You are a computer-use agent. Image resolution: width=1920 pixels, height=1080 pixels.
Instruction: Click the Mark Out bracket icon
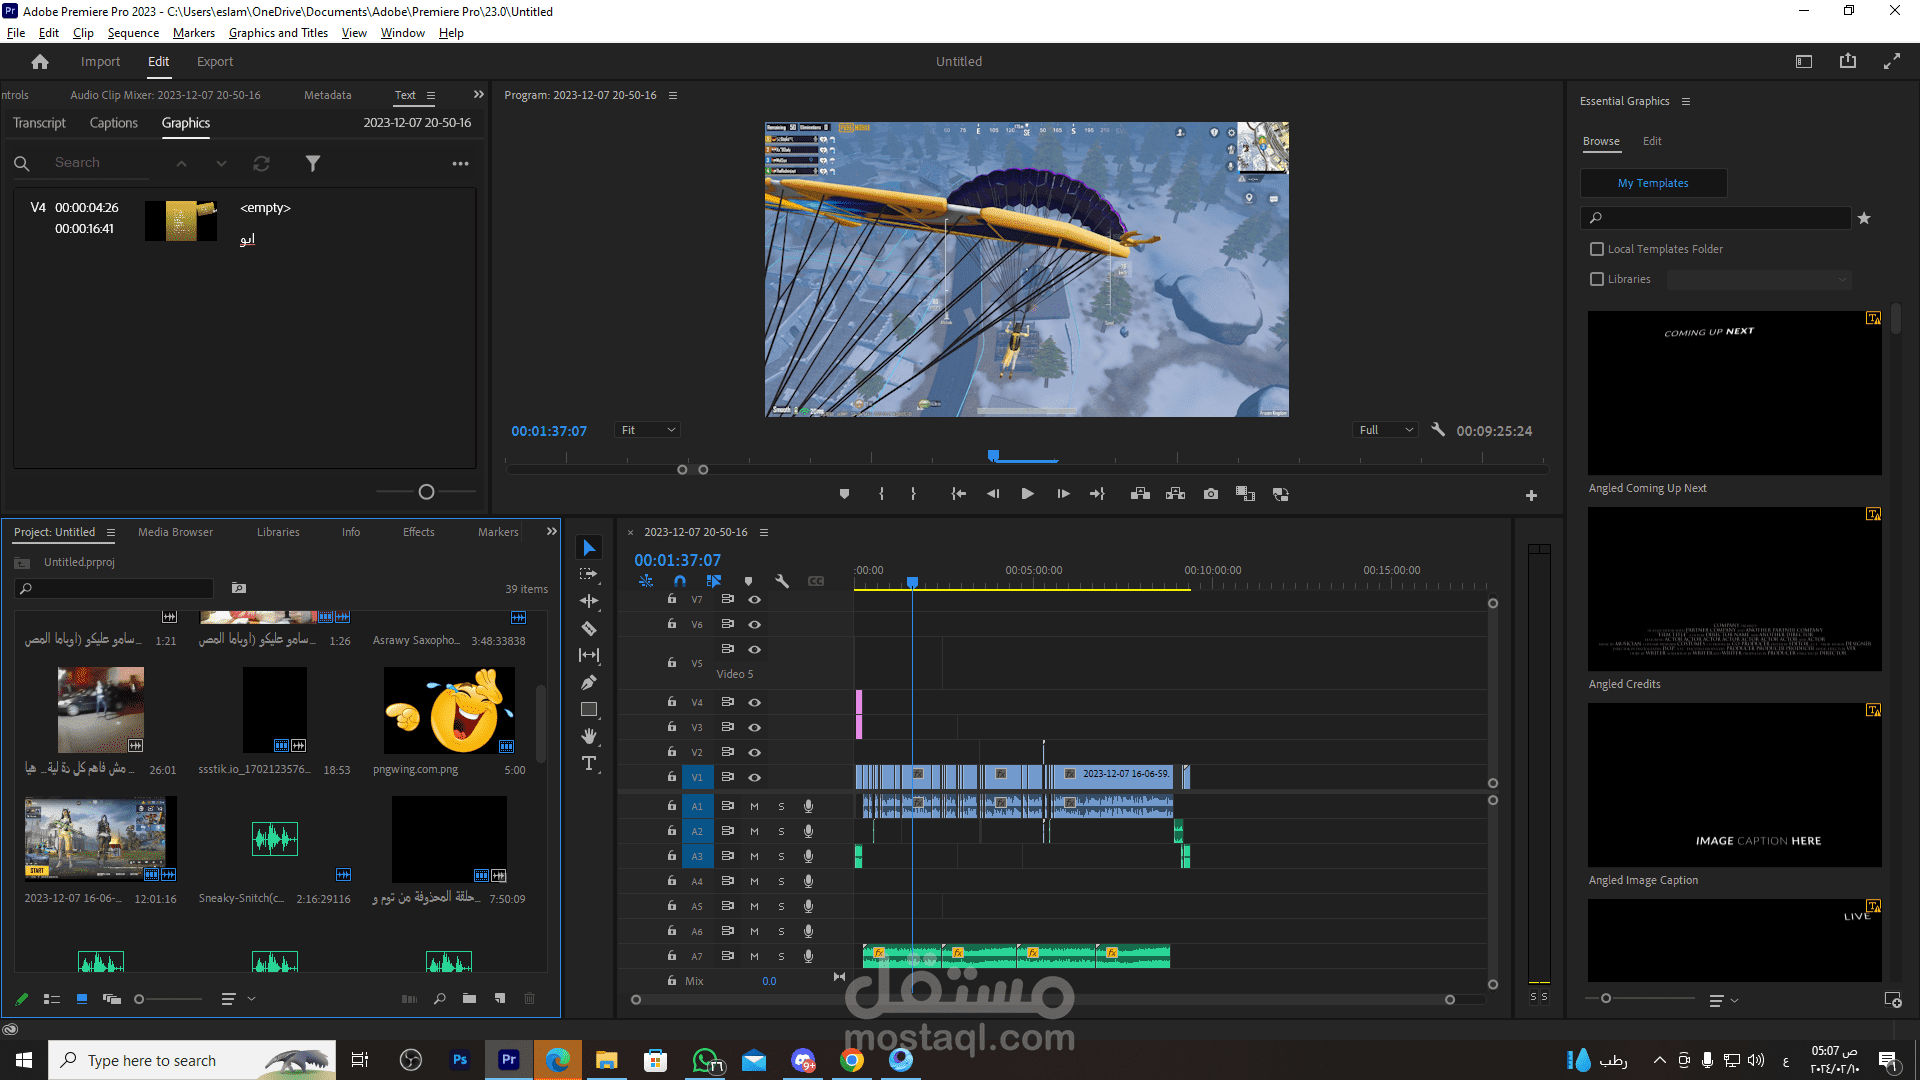click(913, 494)
